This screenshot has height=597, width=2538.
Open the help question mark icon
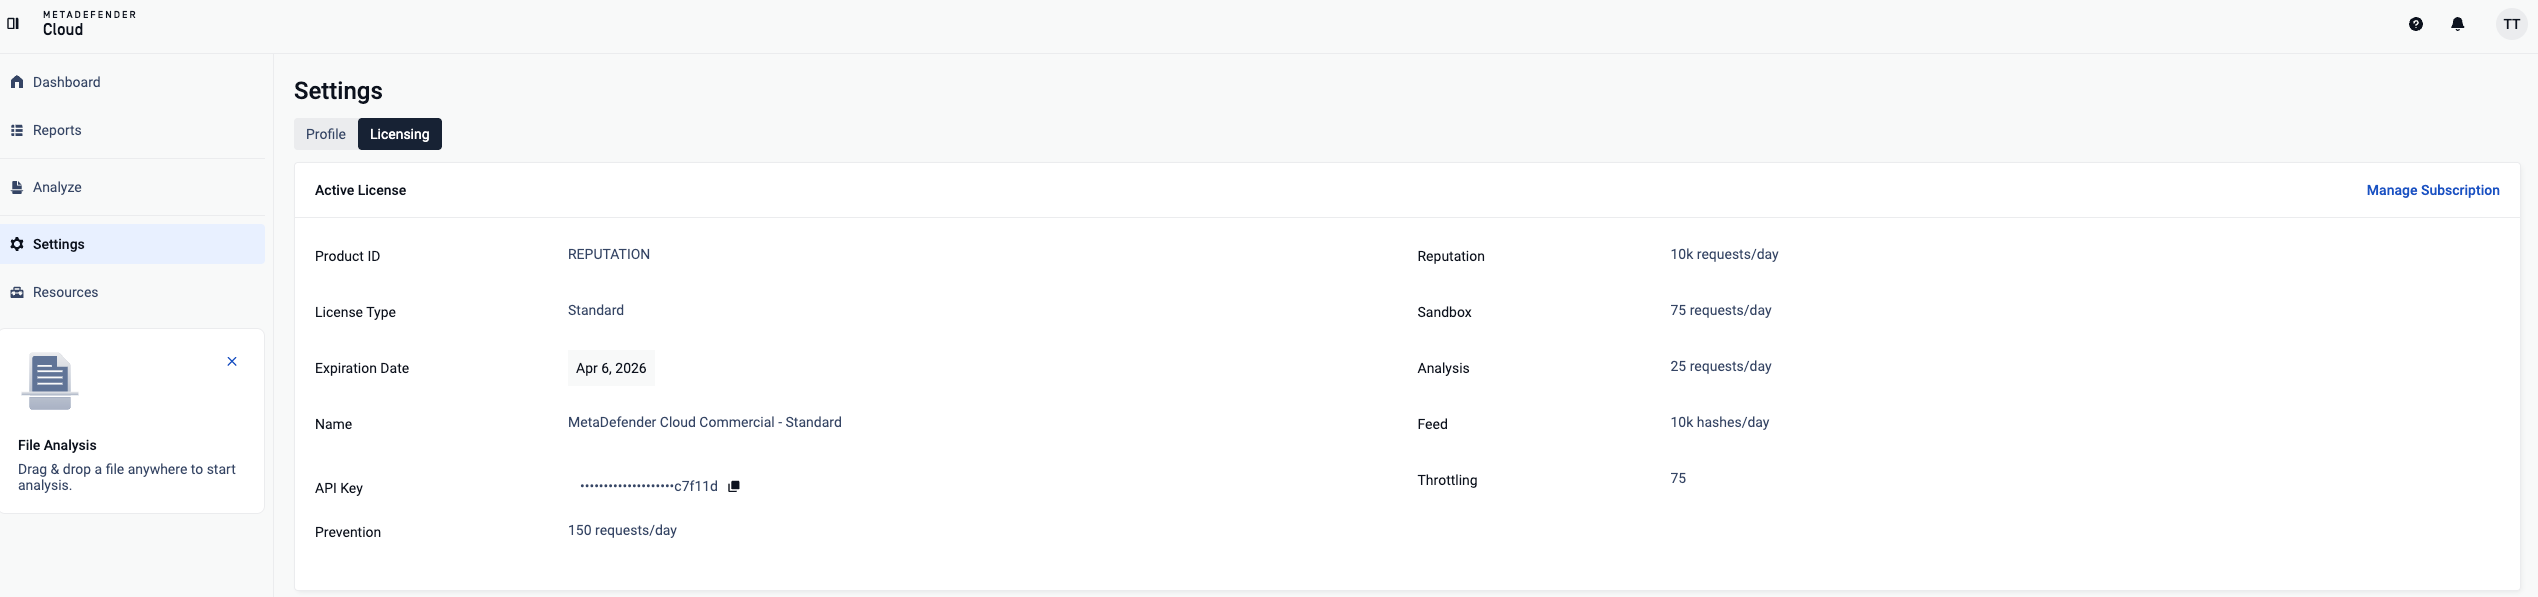point(2415,24)
